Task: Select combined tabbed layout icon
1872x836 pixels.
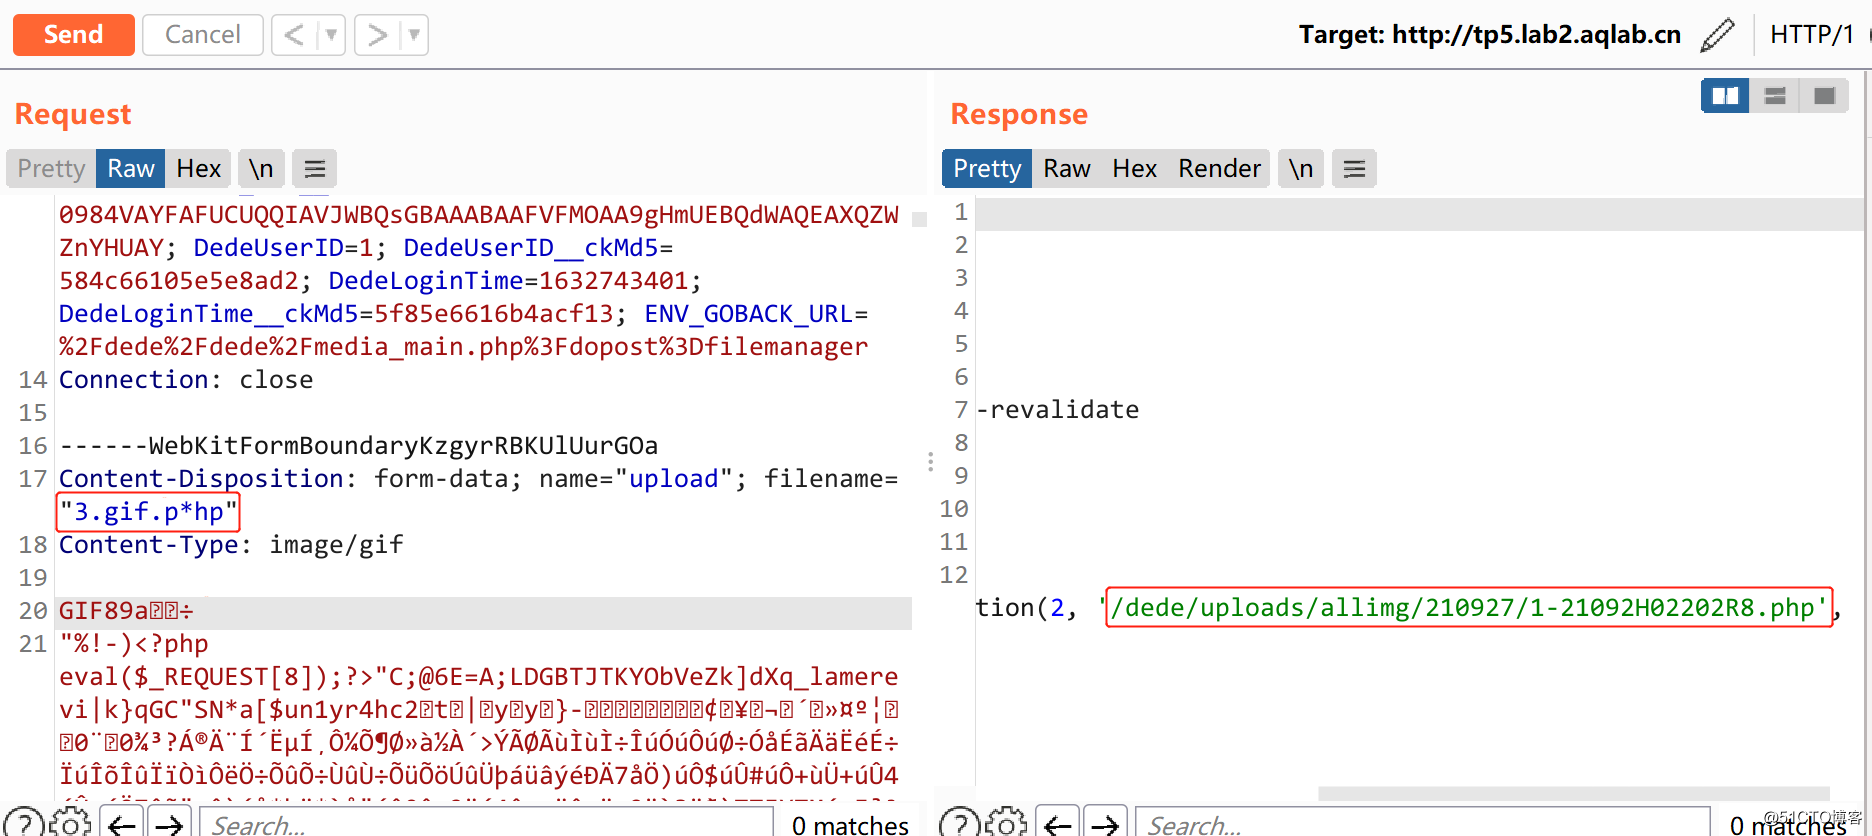Action: 1824,96
